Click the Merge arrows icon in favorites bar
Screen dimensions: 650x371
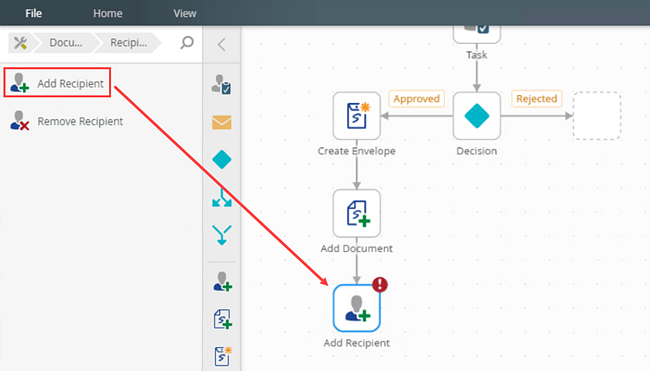pos(222,235)
